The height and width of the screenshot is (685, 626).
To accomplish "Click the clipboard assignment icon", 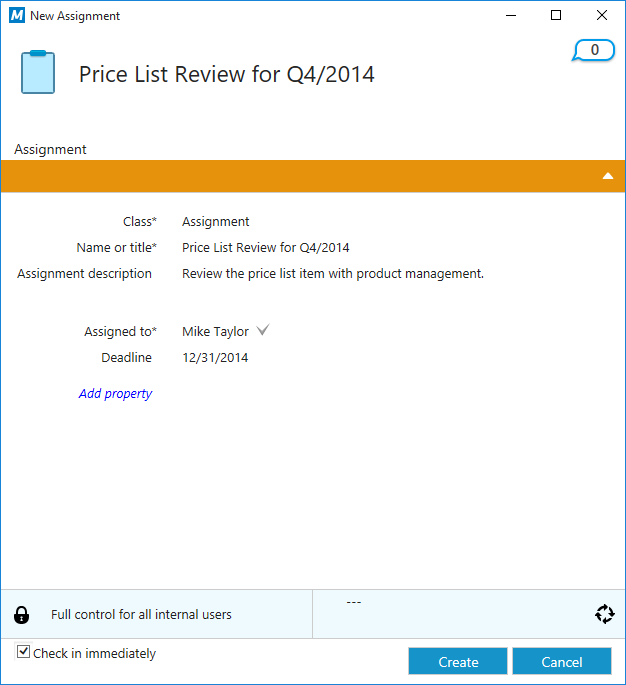I will (x=38, y=72).
